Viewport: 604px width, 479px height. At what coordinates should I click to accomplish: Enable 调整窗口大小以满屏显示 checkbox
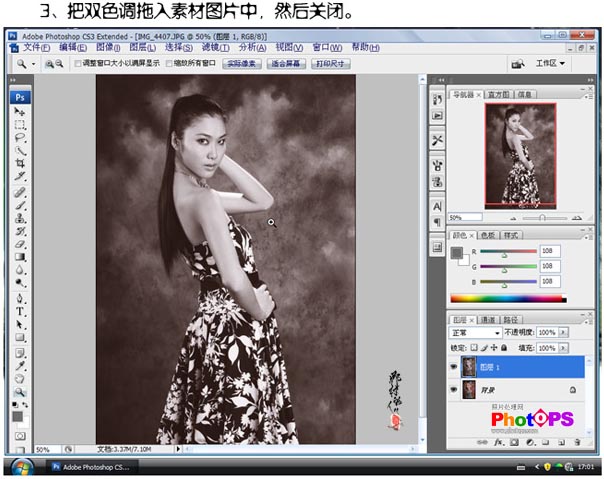[x=79, y=63]
